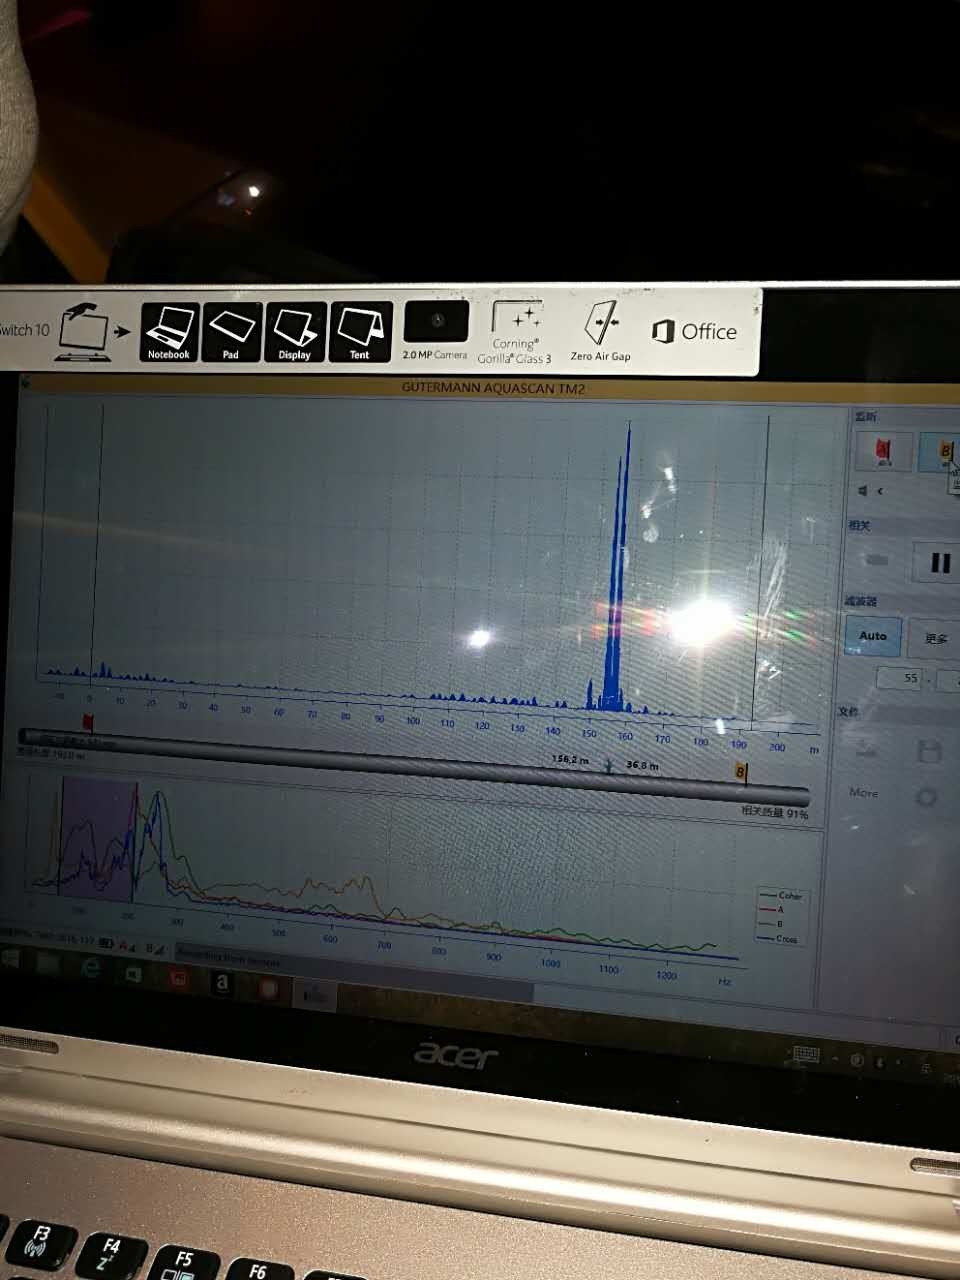Click the greyed-out button left of Pause
This screenshot has height=1280, width=960.
[x=877, y=560]
